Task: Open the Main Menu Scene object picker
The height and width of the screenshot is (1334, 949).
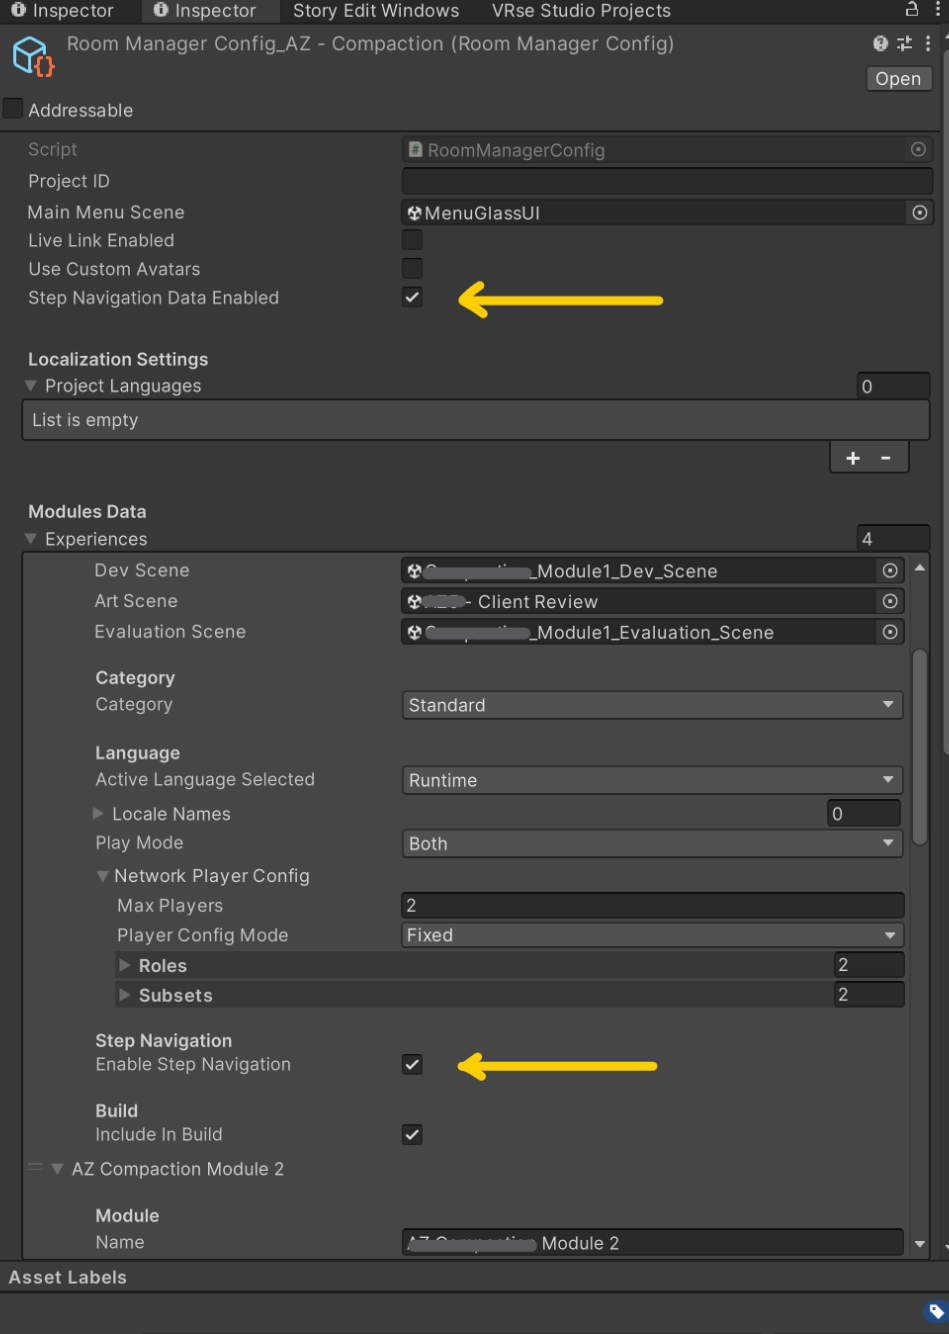Action: point(917,212)
